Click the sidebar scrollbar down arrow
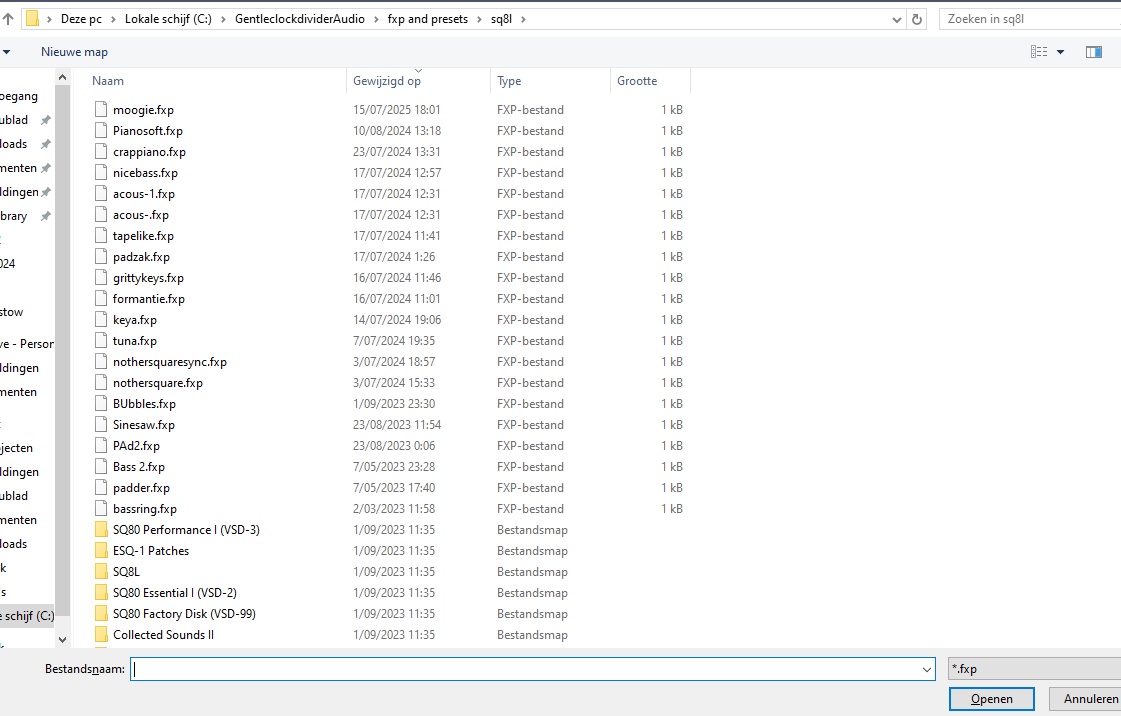 (62, 640)
